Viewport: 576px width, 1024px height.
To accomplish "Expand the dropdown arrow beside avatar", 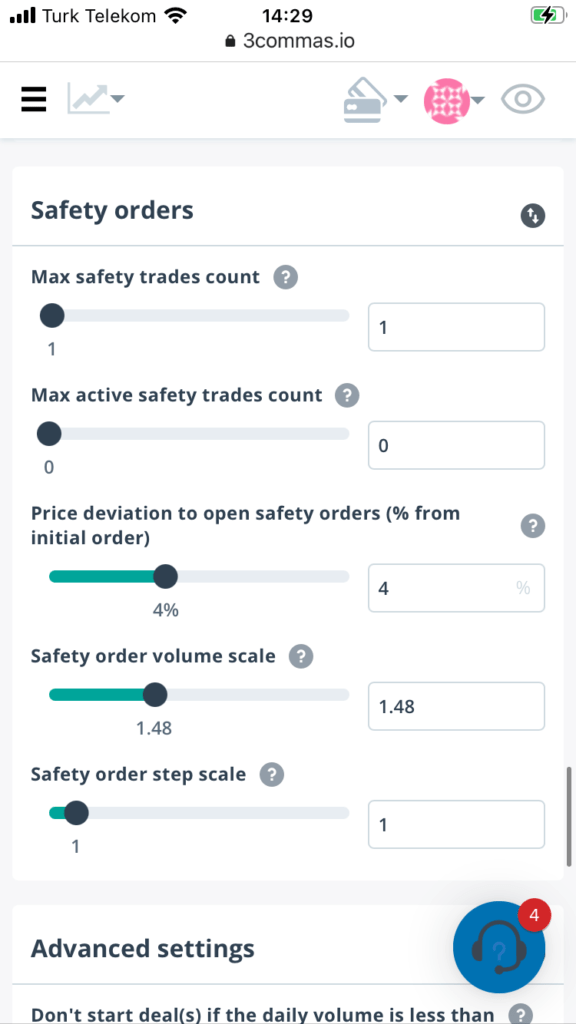I will click(x=478, y=100).
